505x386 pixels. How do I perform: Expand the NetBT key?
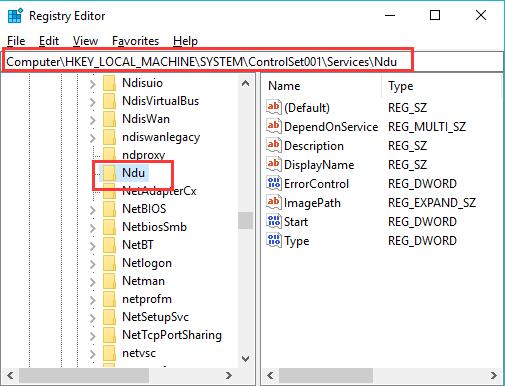coord(93,246)
